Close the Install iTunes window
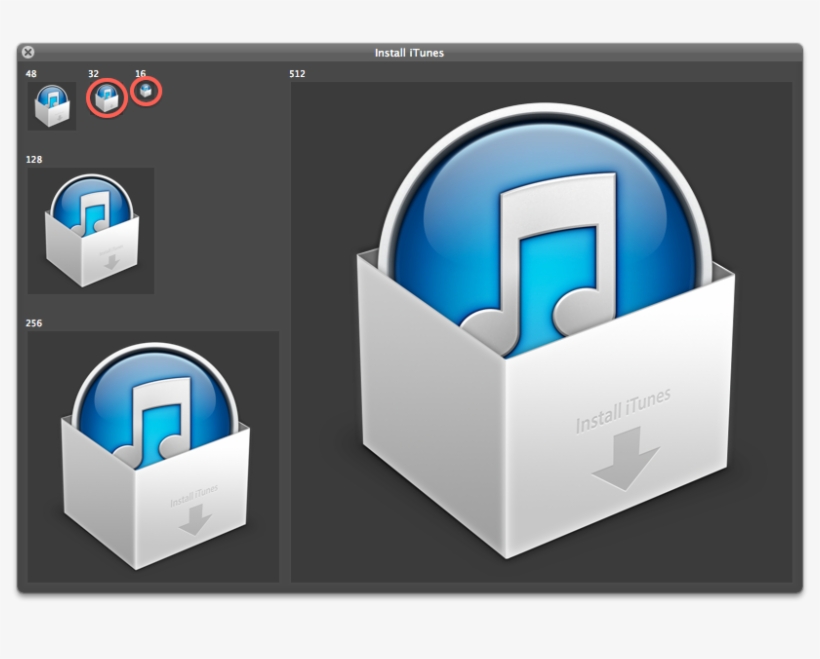The height and width of the screenshot is (659, 820). [28, 52]
